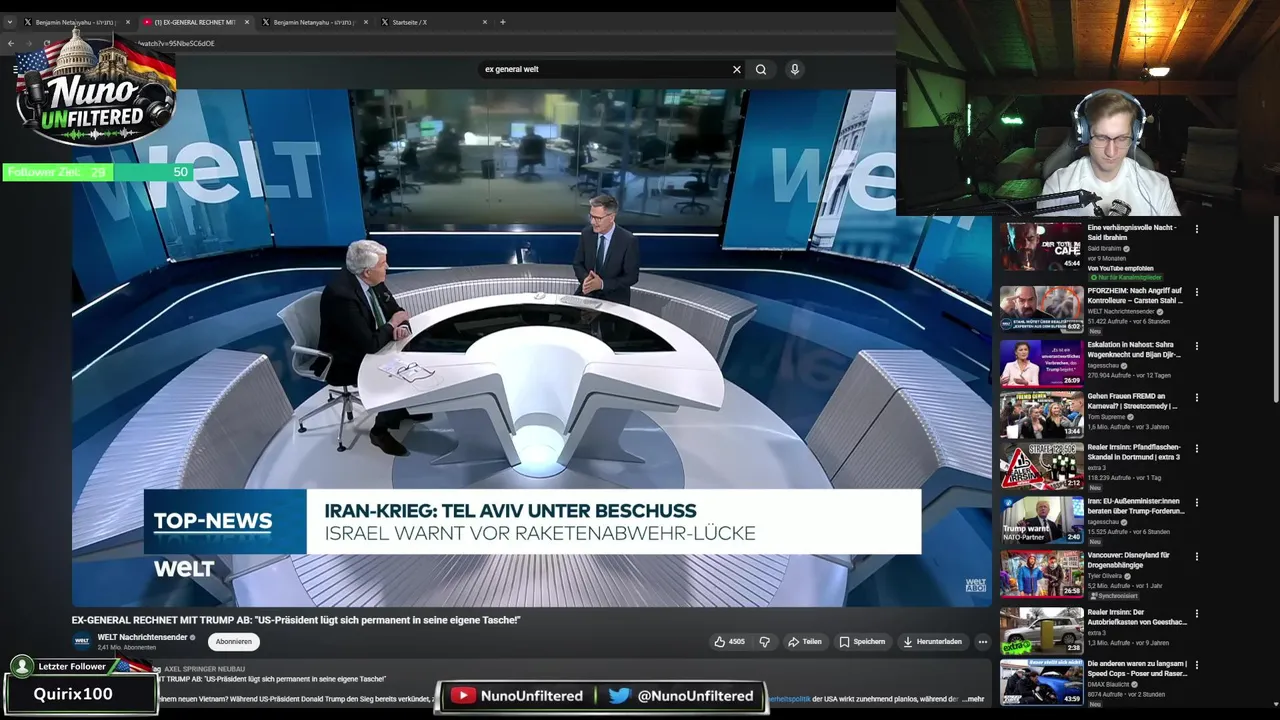Open the WELT Nachrichtensender channel name link

point(142,637)
